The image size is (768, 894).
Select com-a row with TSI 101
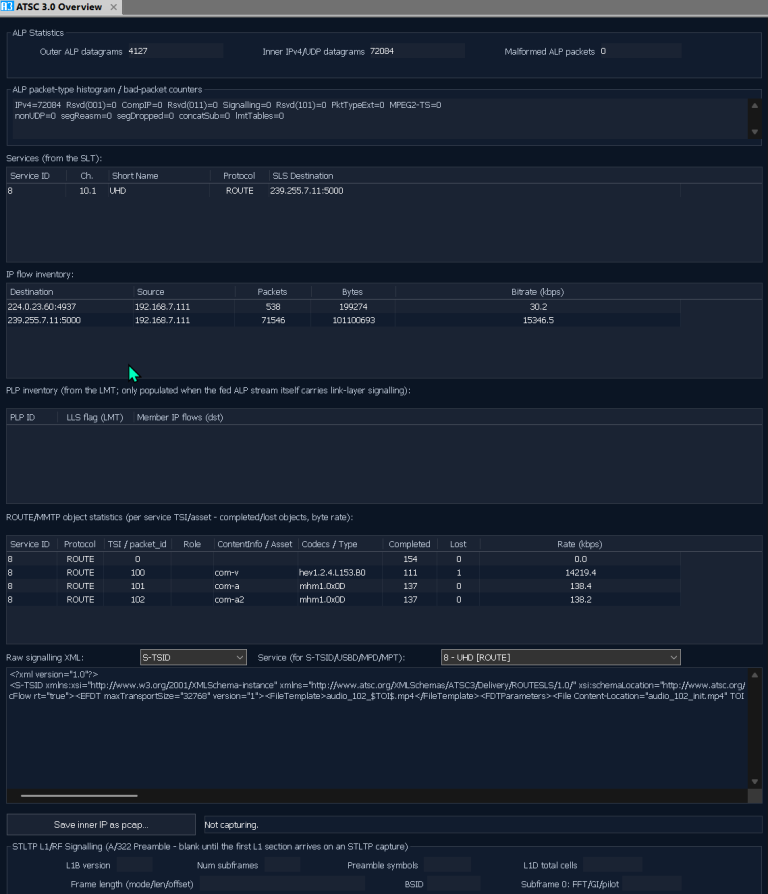click(x=343, y=586)
